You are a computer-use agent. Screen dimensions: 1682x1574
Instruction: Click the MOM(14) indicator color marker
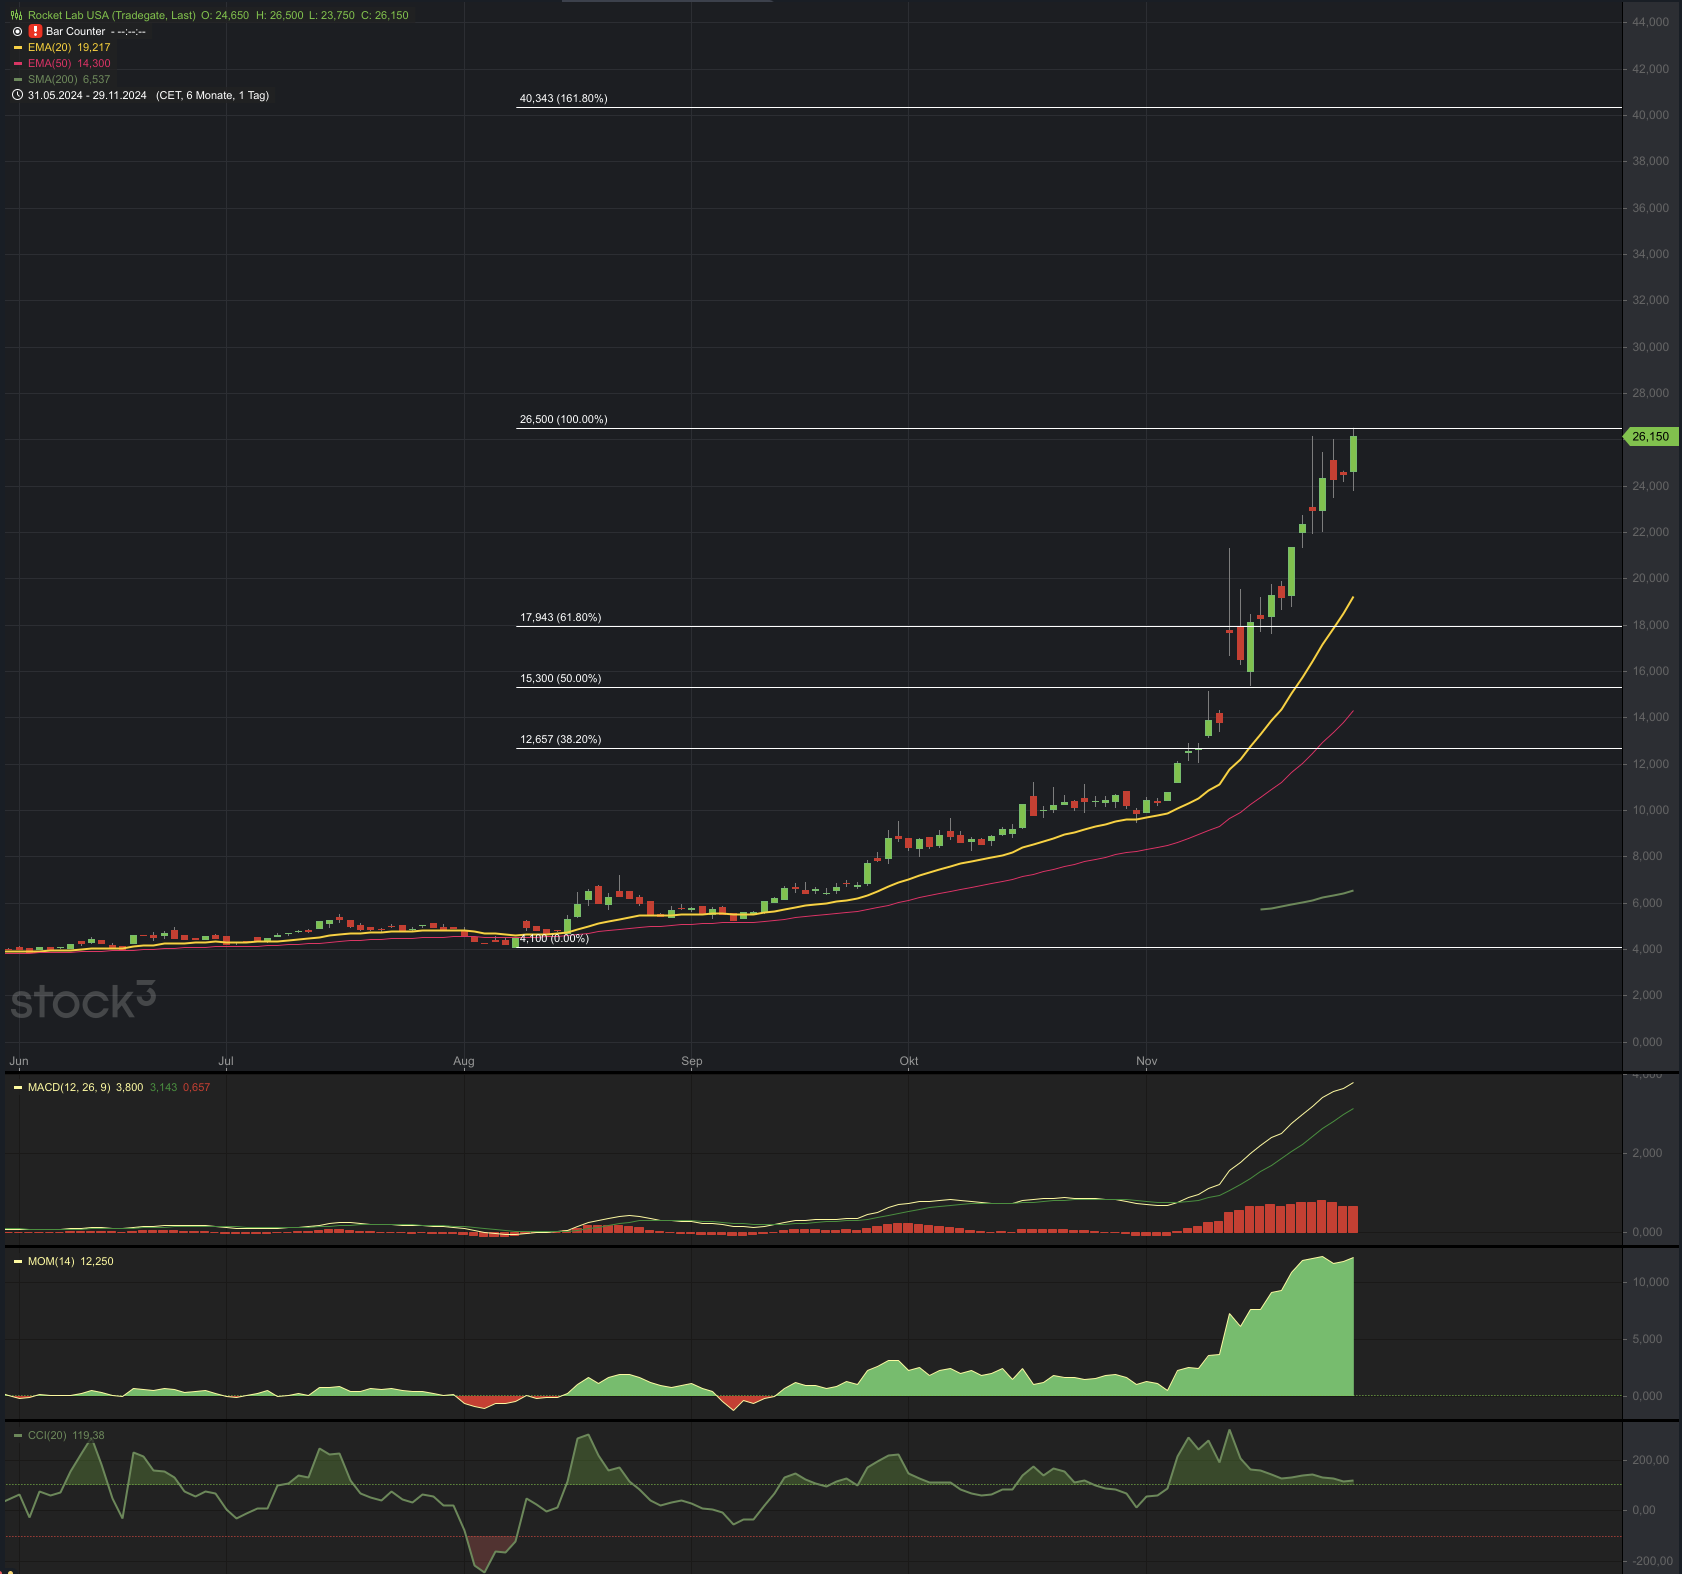(x=18, y=1261)
